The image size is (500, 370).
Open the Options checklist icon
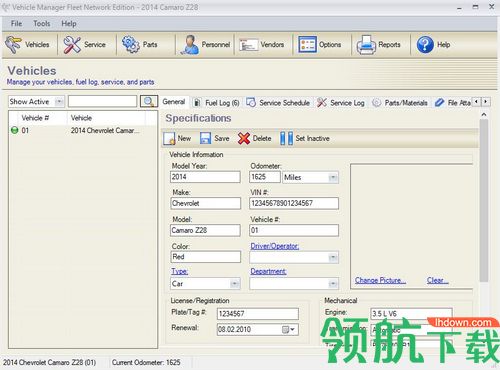[307, 45]
